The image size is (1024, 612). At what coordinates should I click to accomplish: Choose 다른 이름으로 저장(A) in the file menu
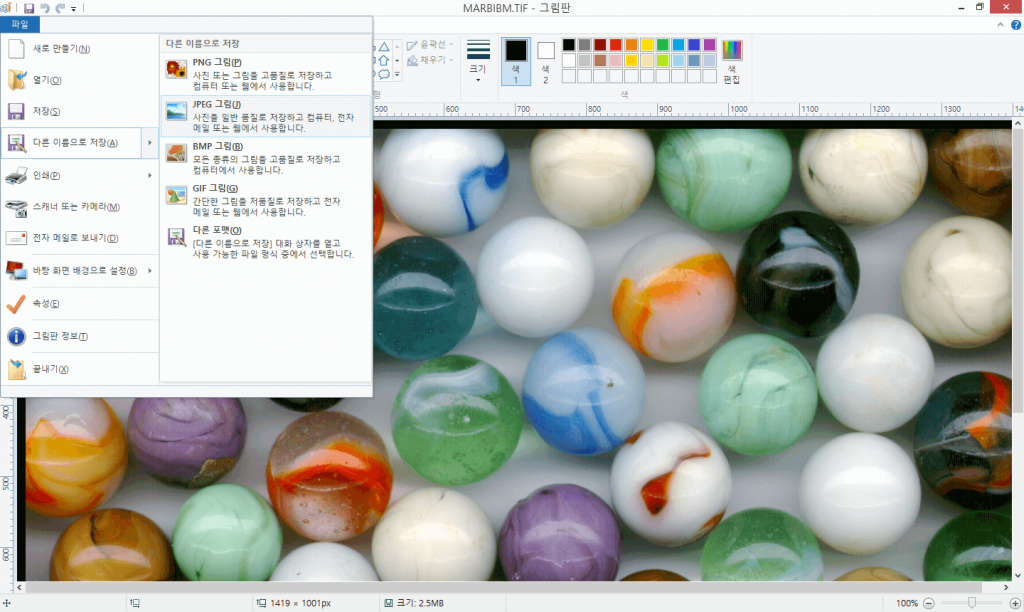(x=71, y=142)
